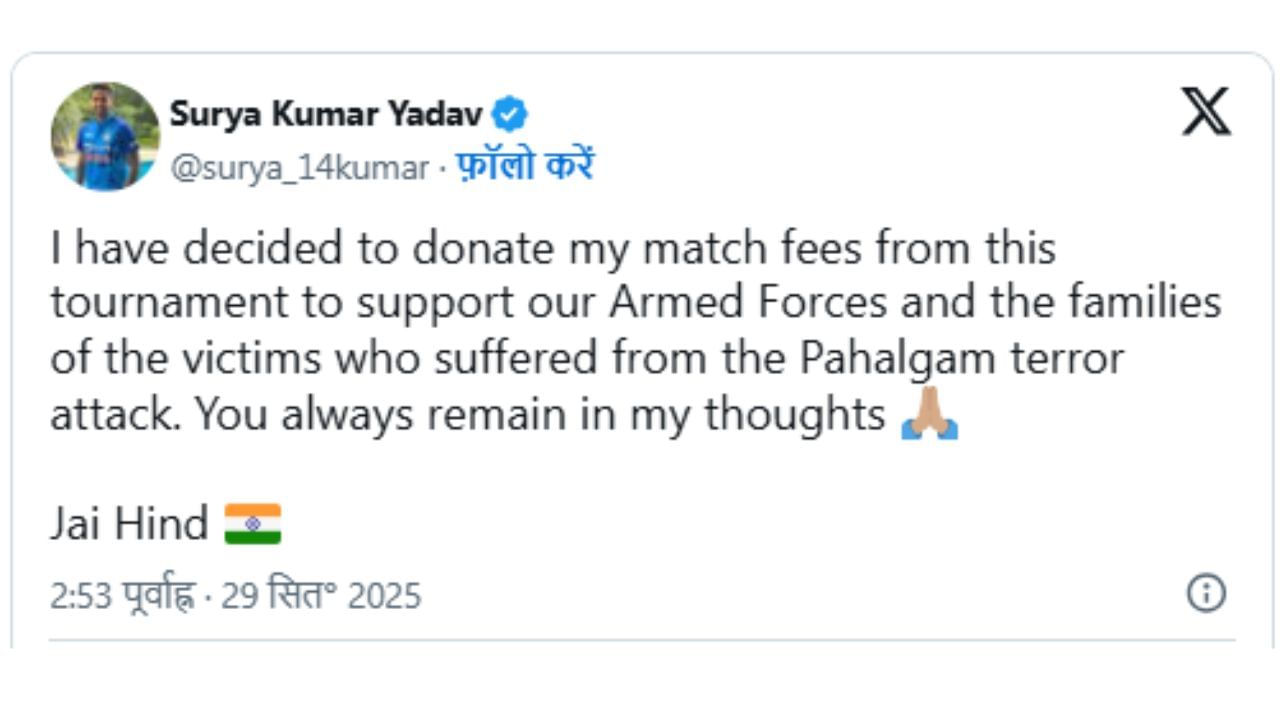The image size is (1280, 720).
Task: Open Surya Kumar Yadav's profile picture
Action: [105, 137]
